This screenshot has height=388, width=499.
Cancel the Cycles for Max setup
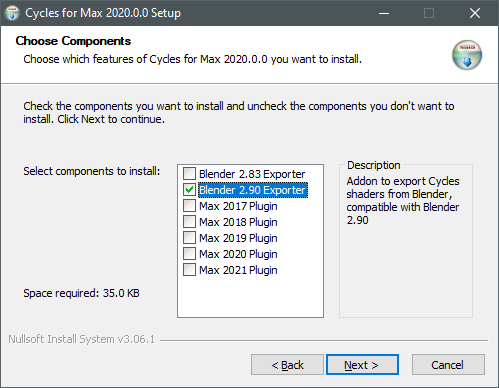click(x=448, y=365)
